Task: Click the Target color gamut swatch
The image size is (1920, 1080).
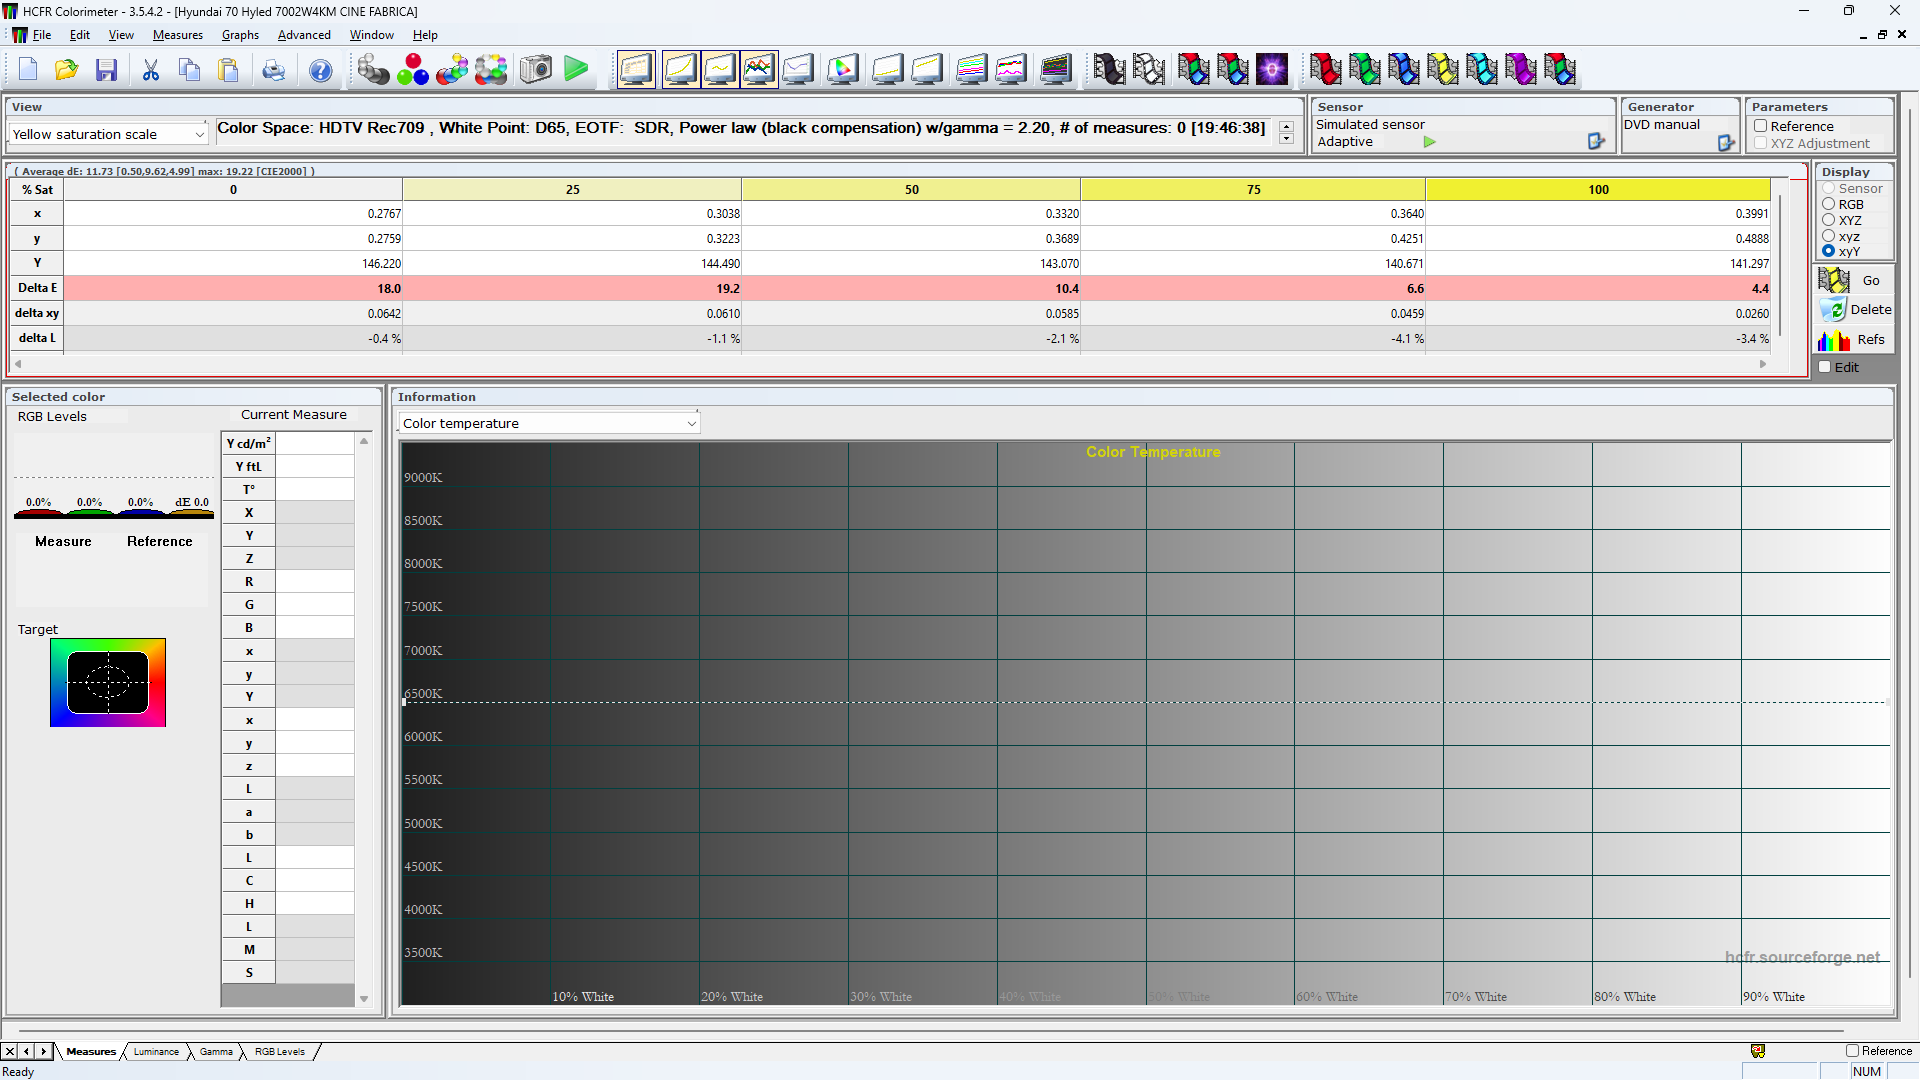Action: 108,682
